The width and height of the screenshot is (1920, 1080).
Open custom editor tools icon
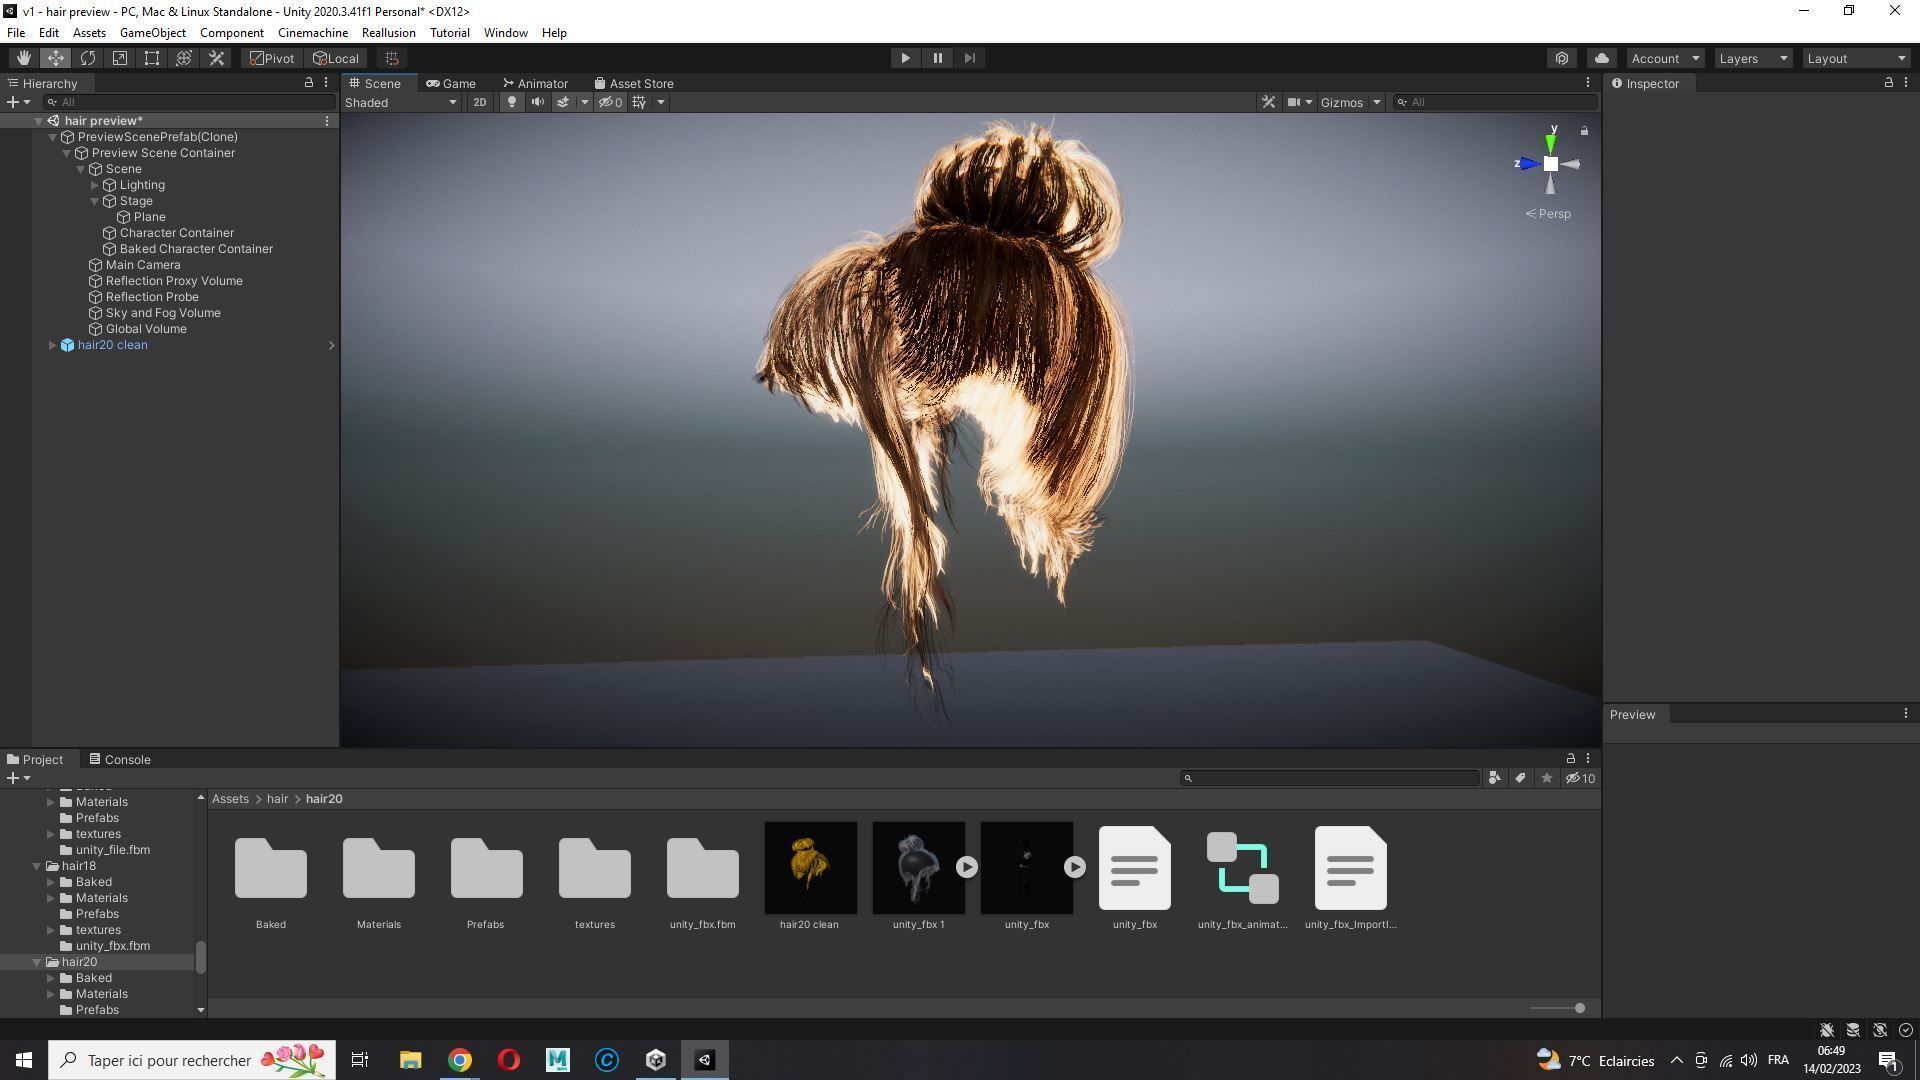click(216, 58)
